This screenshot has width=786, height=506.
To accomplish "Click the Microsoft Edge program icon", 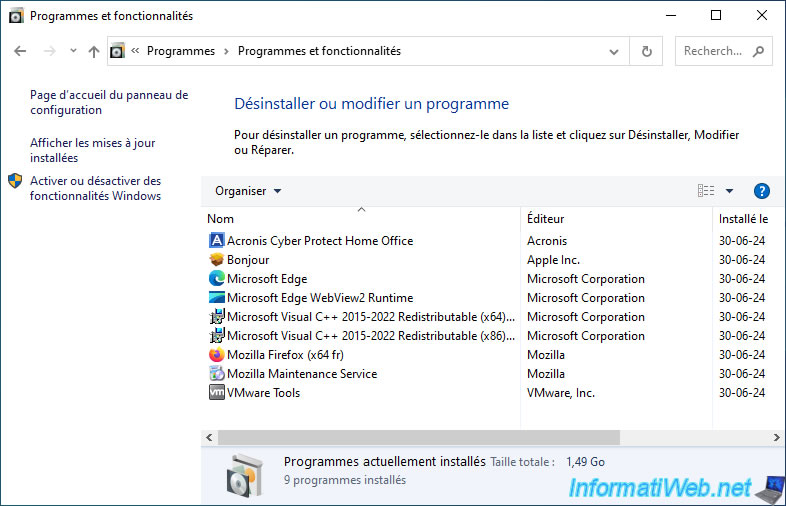I will [x=216, y=279].
